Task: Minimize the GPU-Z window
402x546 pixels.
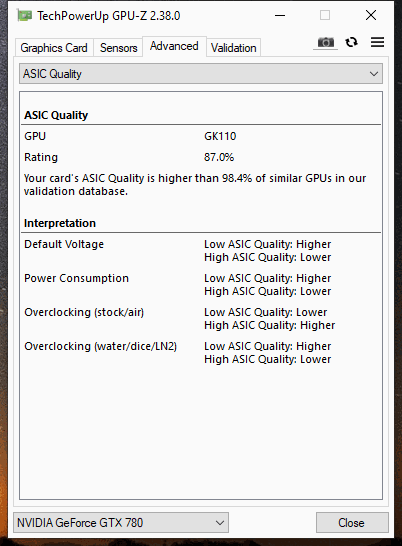Action: 280,15
